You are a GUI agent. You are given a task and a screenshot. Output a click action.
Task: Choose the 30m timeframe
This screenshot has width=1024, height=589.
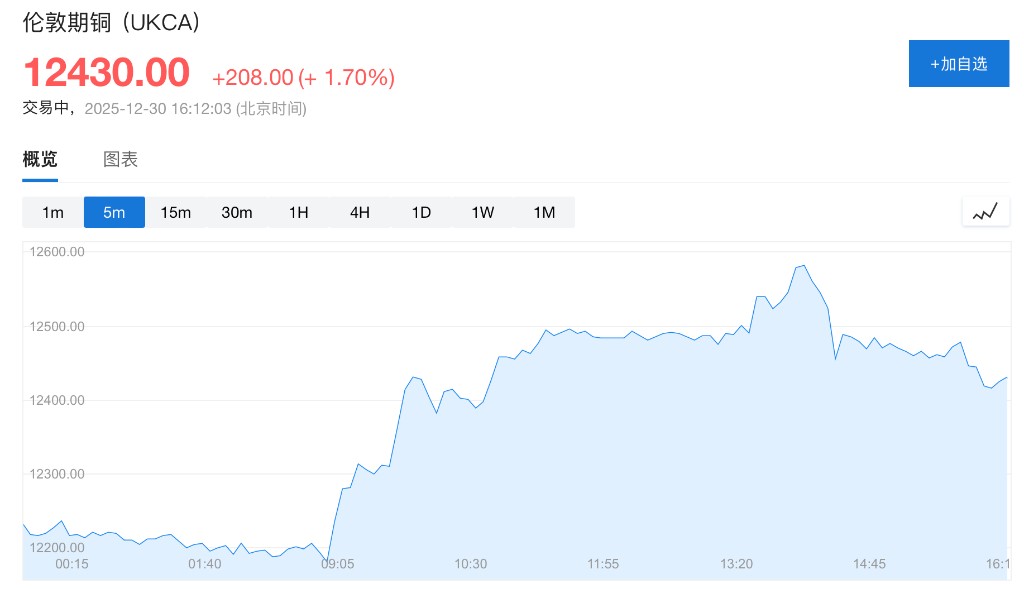pyautogui.click(x=237, y=212)
